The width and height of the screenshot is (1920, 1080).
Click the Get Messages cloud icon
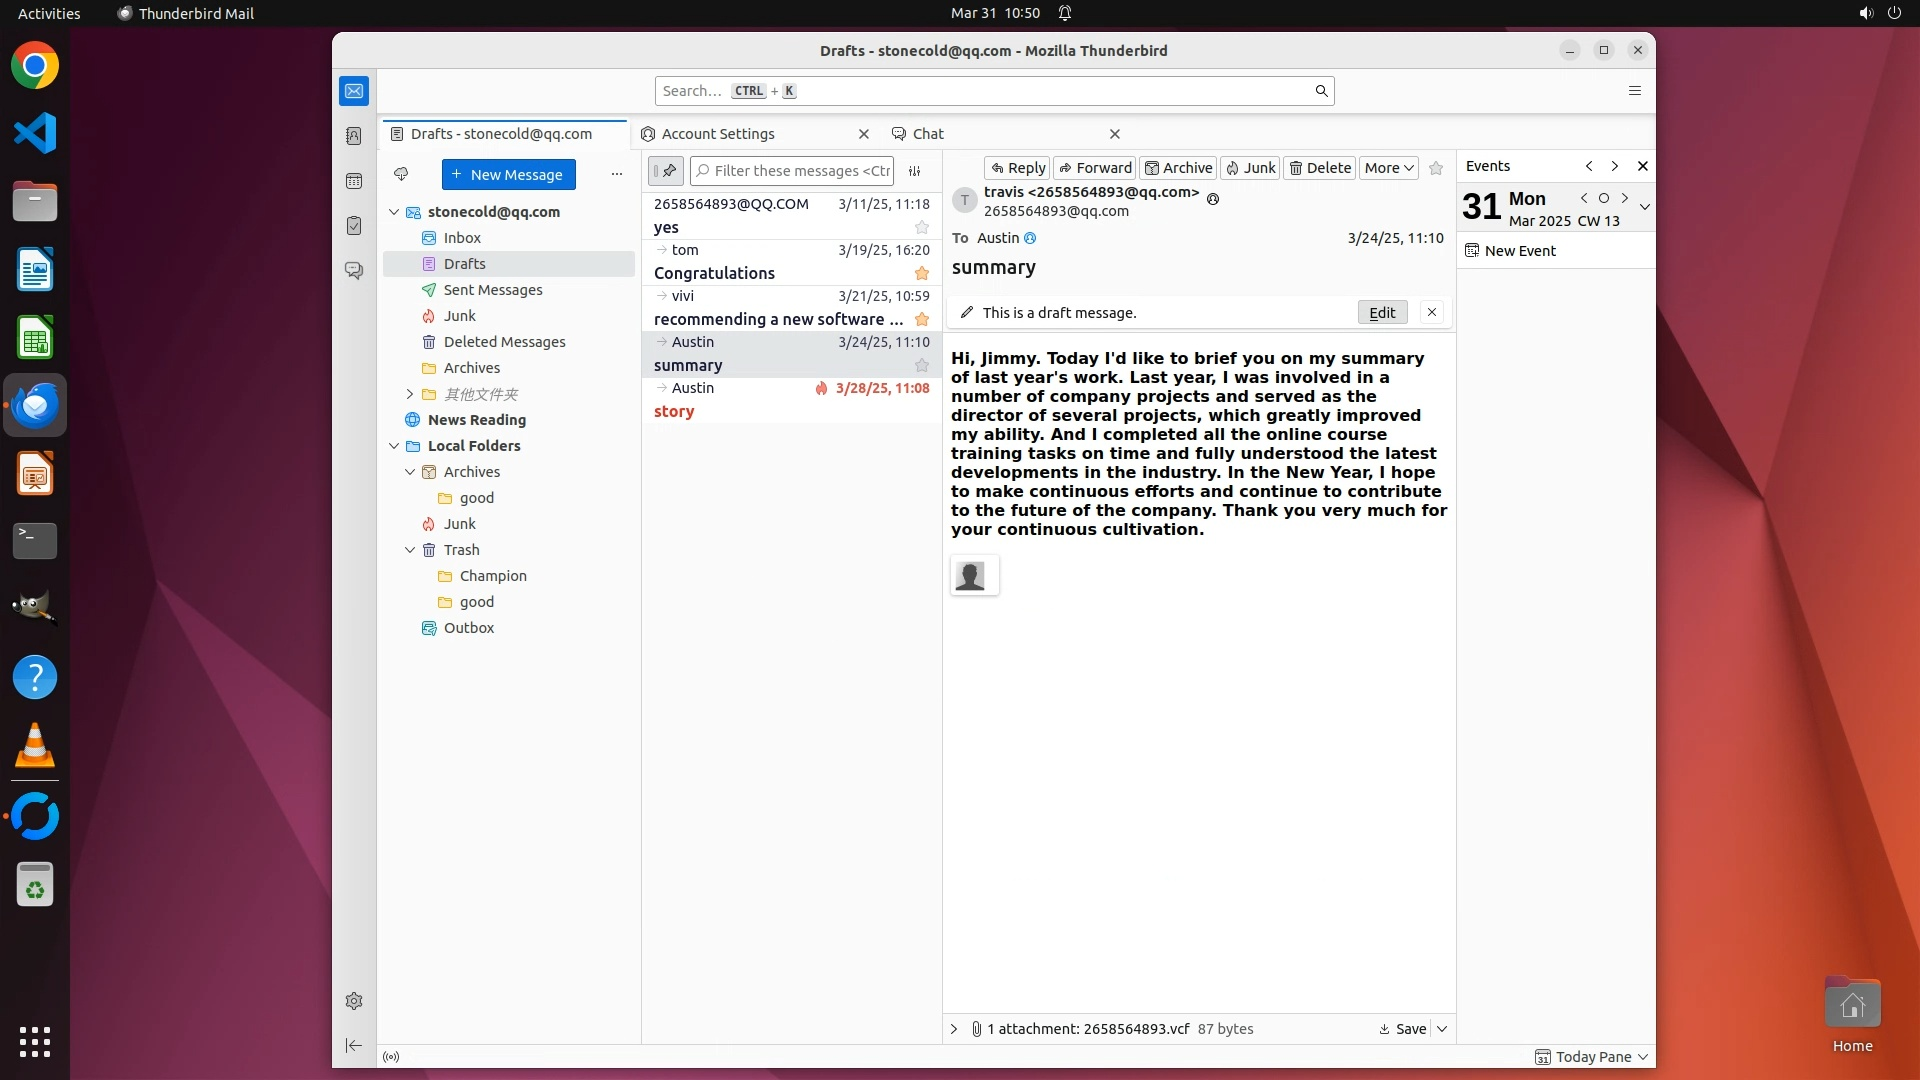[x=401, y=174]
